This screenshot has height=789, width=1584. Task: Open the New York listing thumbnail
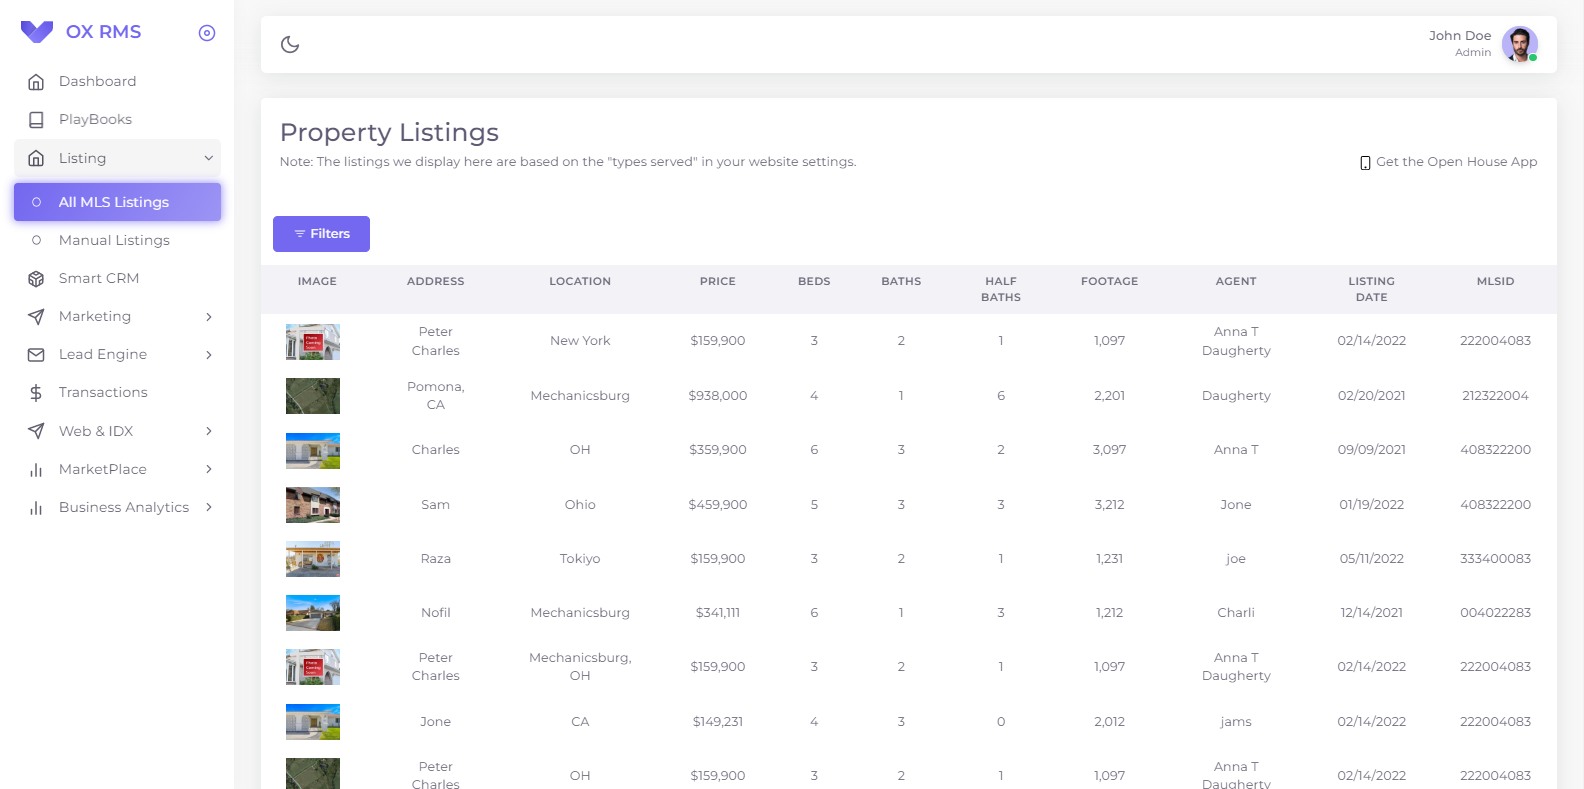click(x=313, y=342)
